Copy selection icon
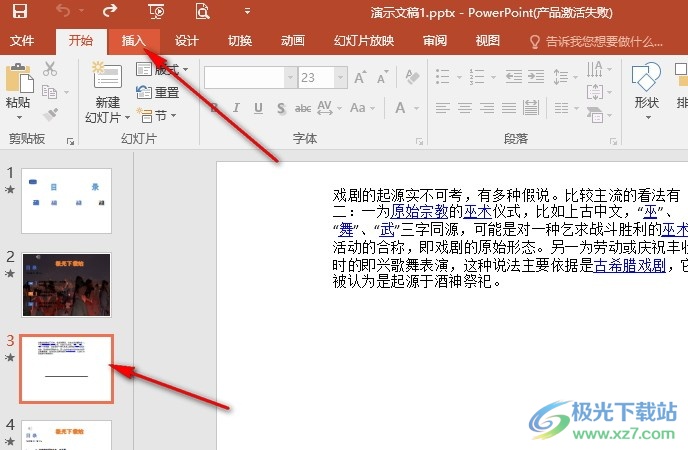Image resolution: width=688 pixels, height=450 pixels. click(x=49, y=92)
